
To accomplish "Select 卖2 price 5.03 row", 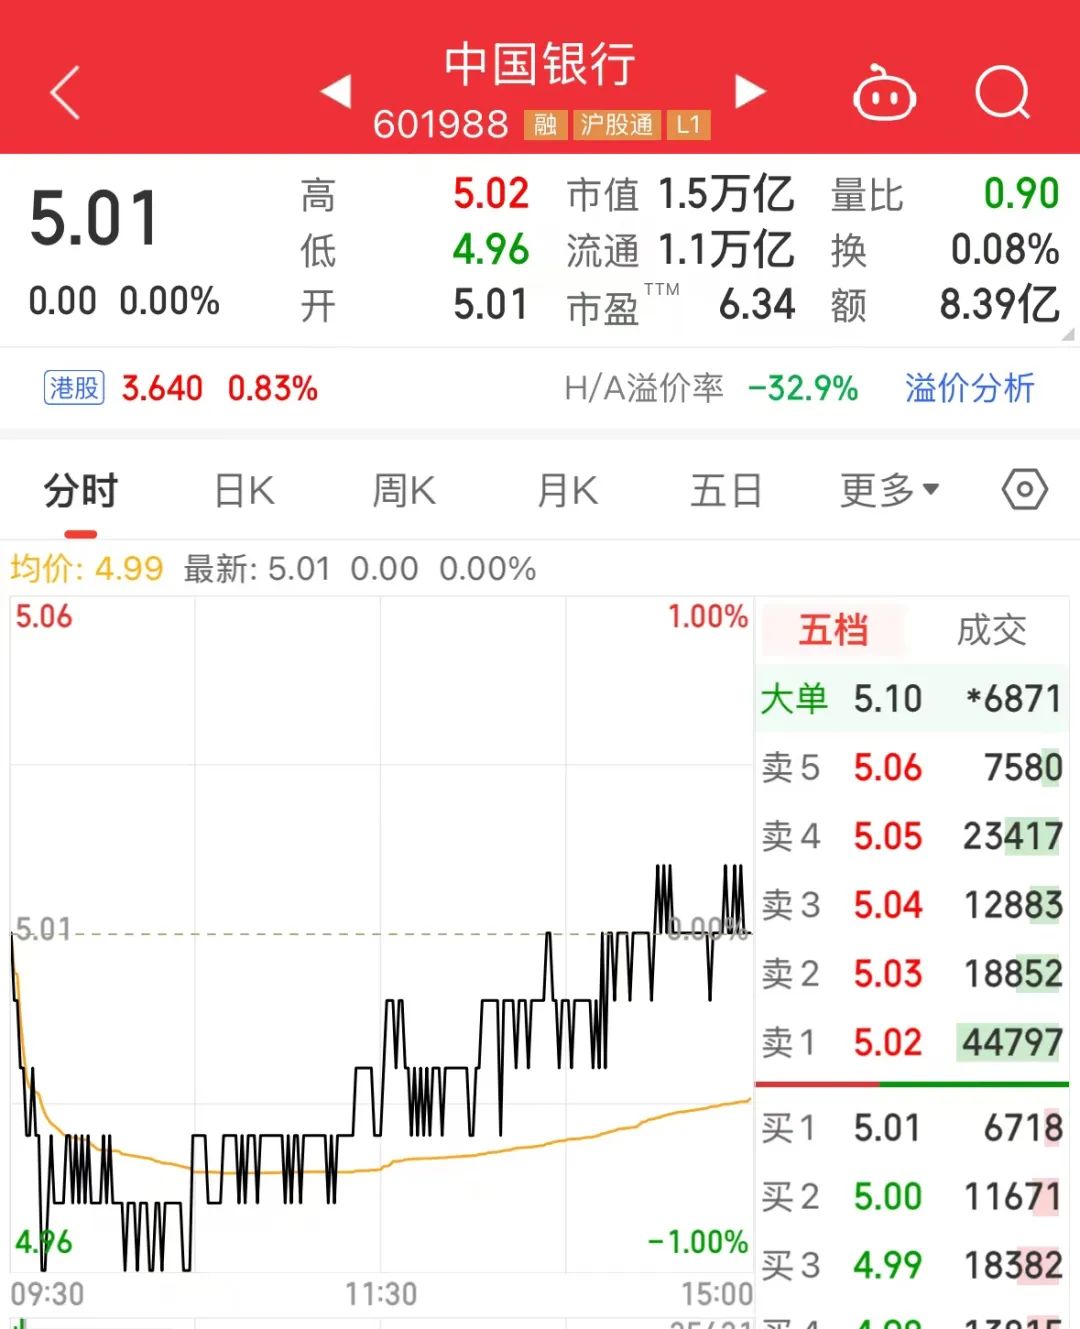I will tap(912, 973).
